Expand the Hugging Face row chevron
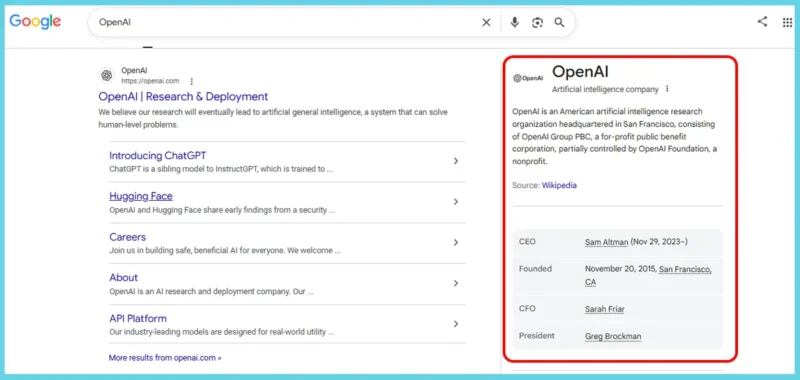 click(456, 202)
